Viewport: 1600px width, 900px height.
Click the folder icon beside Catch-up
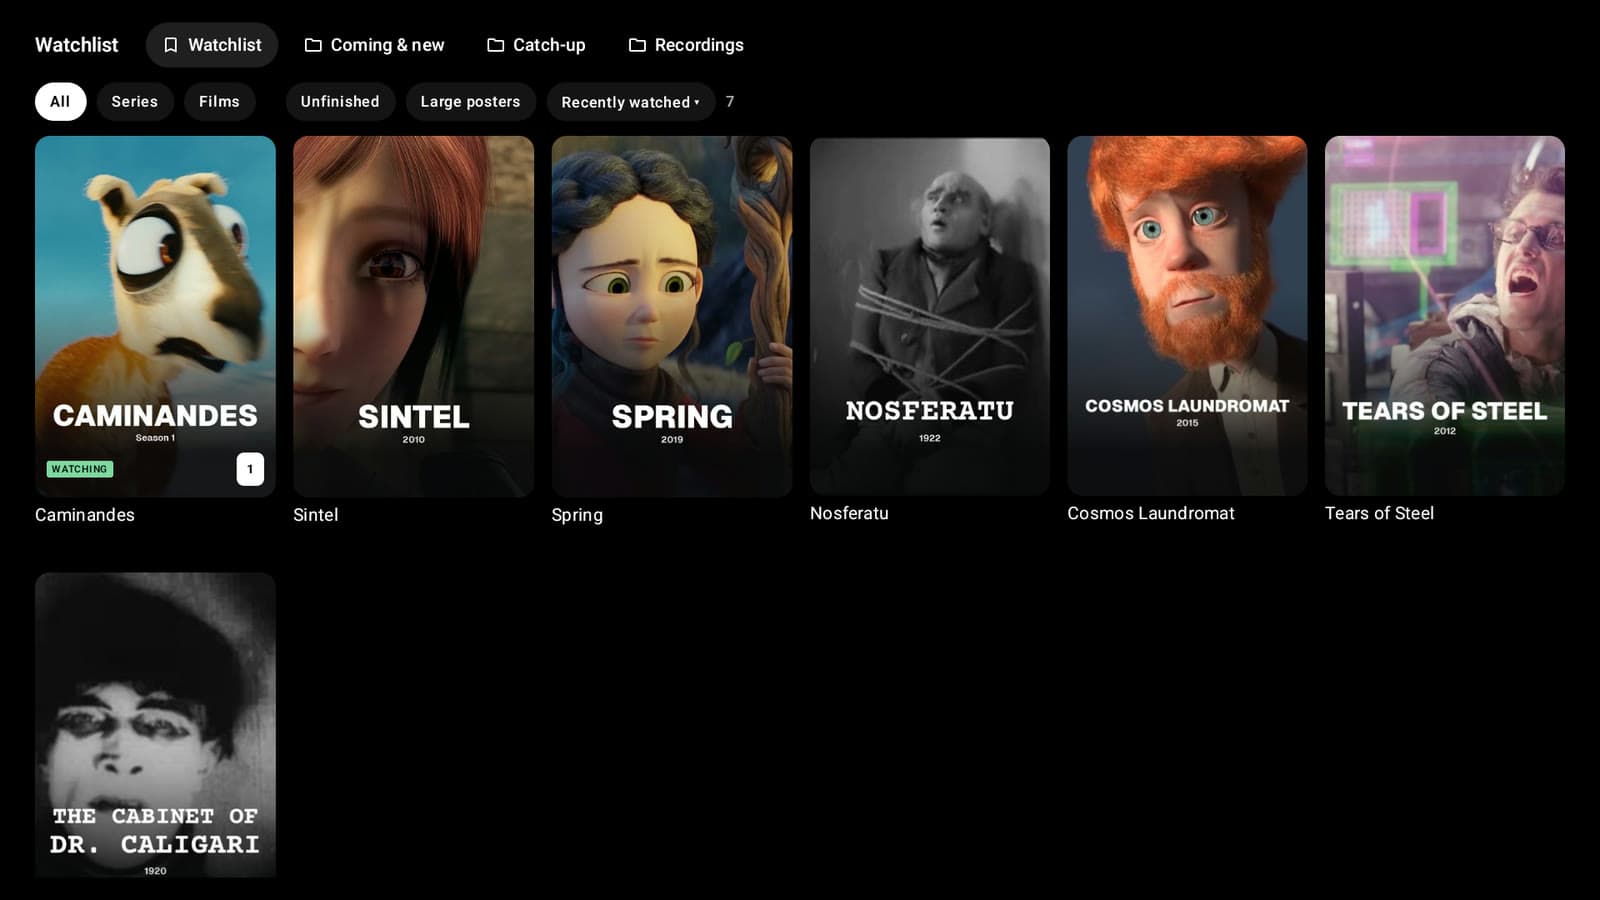(x=495, y=45)
